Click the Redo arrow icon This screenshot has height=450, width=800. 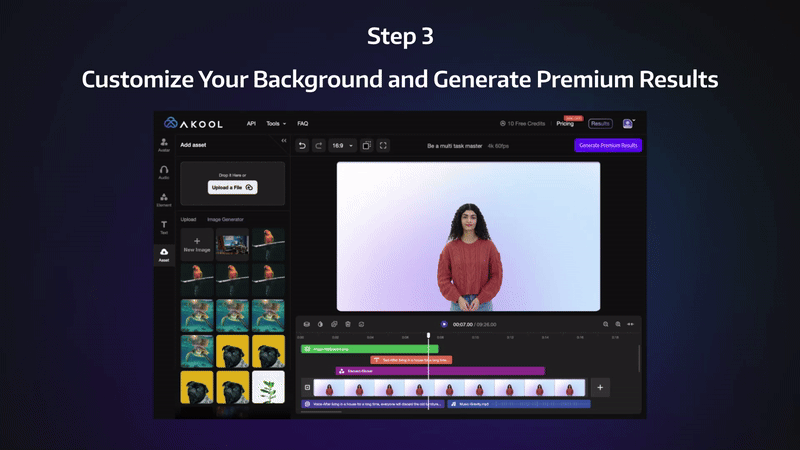click(319, 145)
